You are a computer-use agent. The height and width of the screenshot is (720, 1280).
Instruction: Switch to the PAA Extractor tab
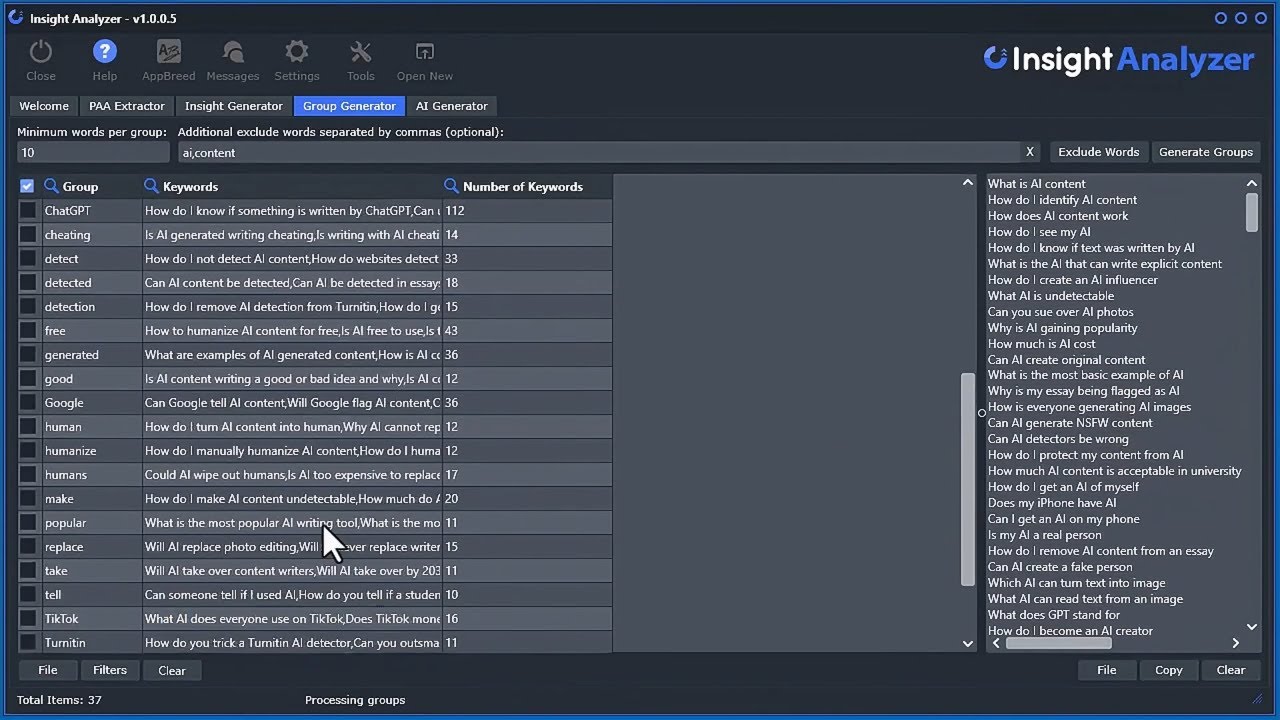tap(127, 106)
